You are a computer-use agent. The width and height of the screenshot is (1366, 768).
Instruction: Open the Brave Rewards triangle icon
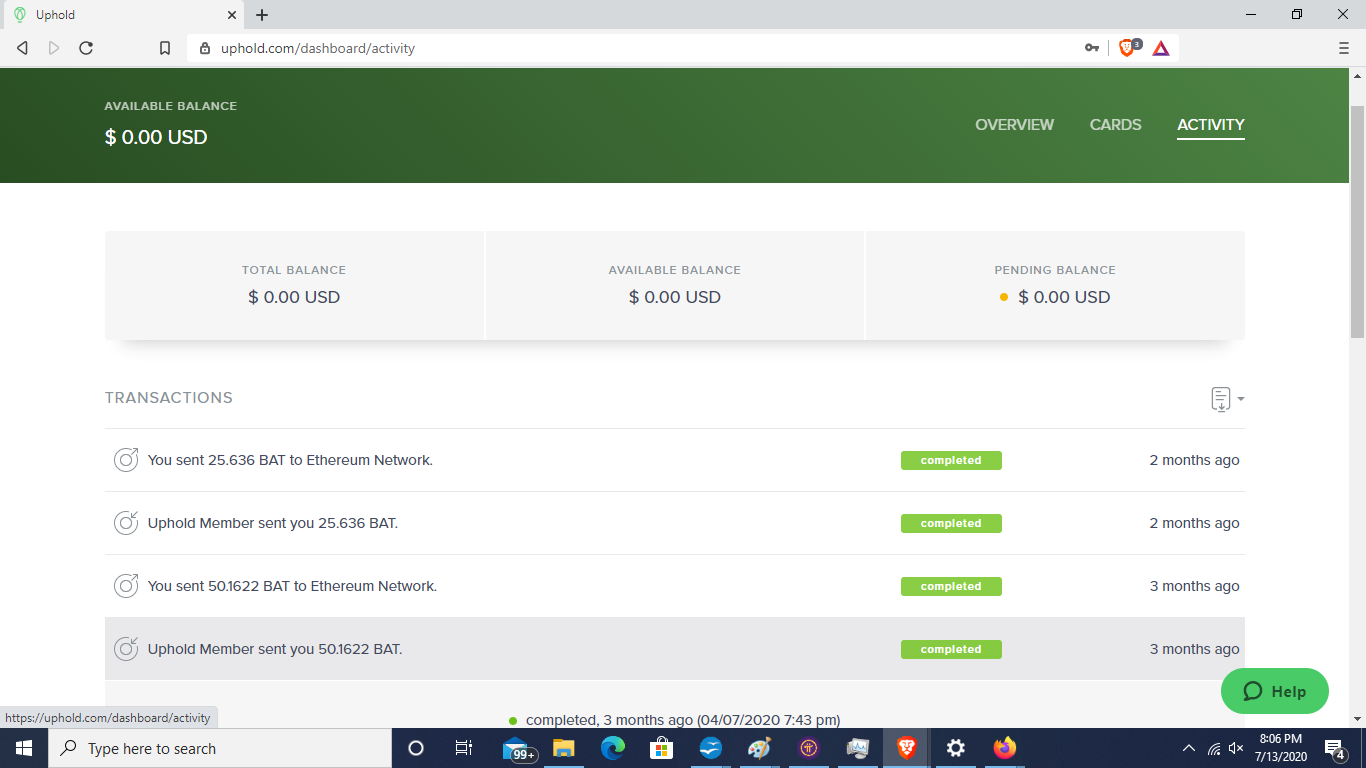1161,48
